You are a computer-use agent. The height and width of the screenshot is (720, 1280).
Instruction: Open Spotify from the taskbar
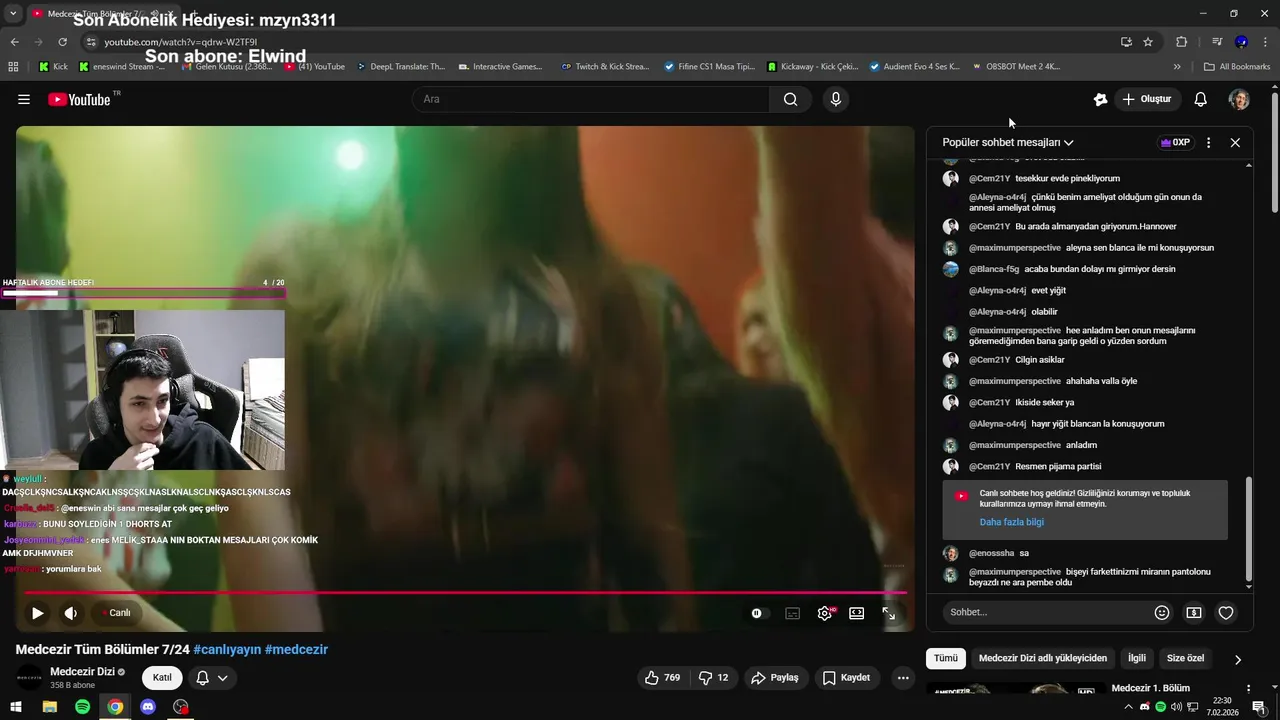click(82, 707)
